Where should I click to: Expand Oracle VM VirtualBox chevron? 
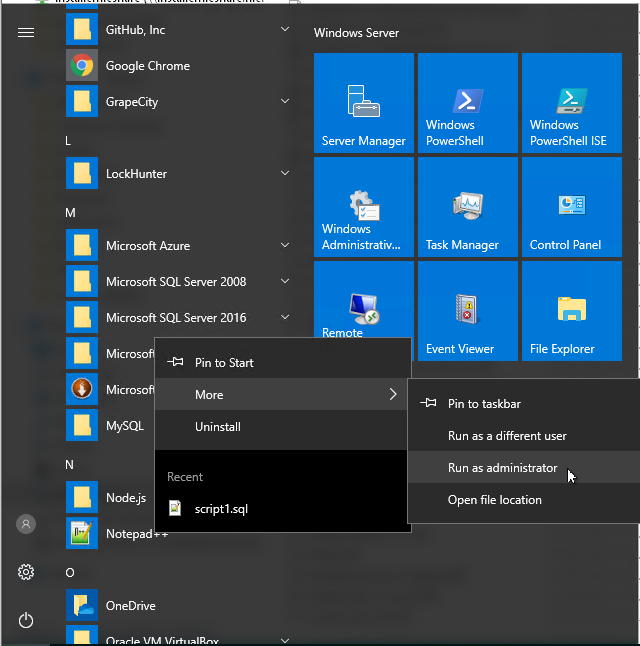pyautogui.click(x=285, y=640)
